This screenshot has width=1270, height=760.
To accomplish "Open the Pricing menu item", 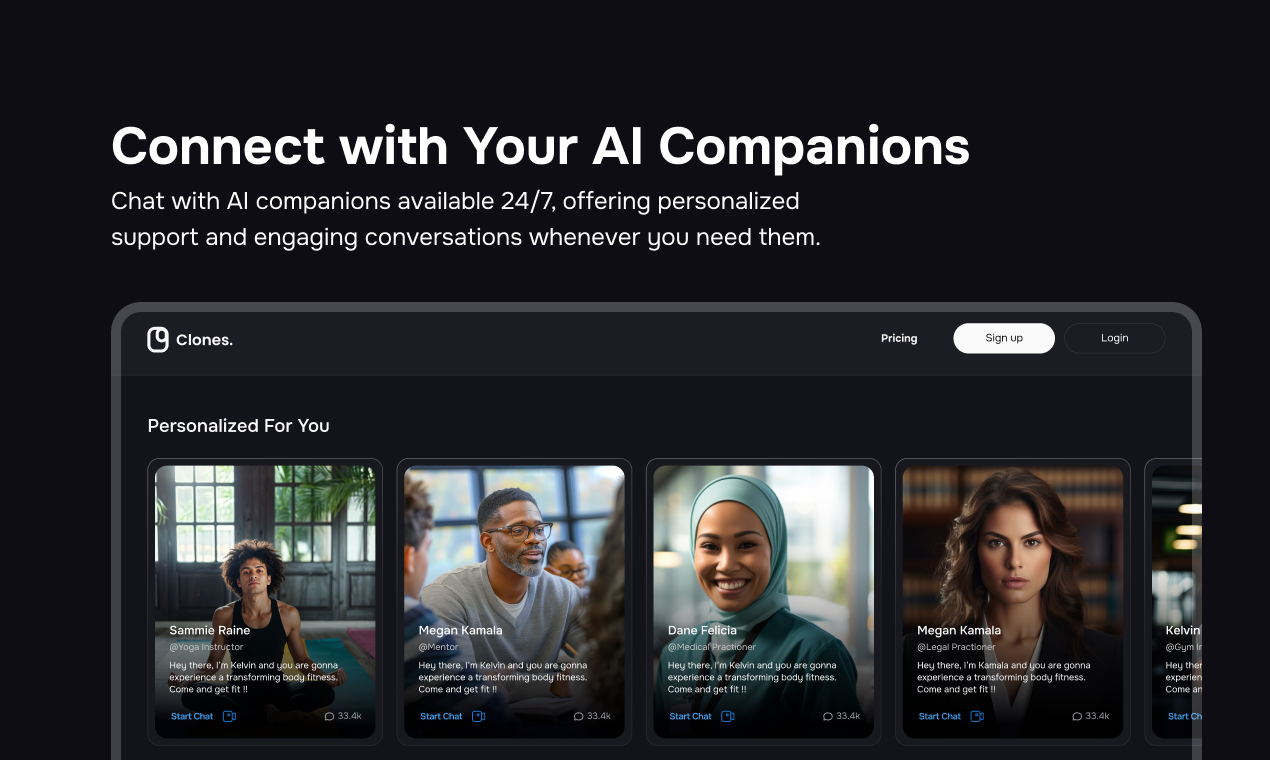I will (899, 338).
